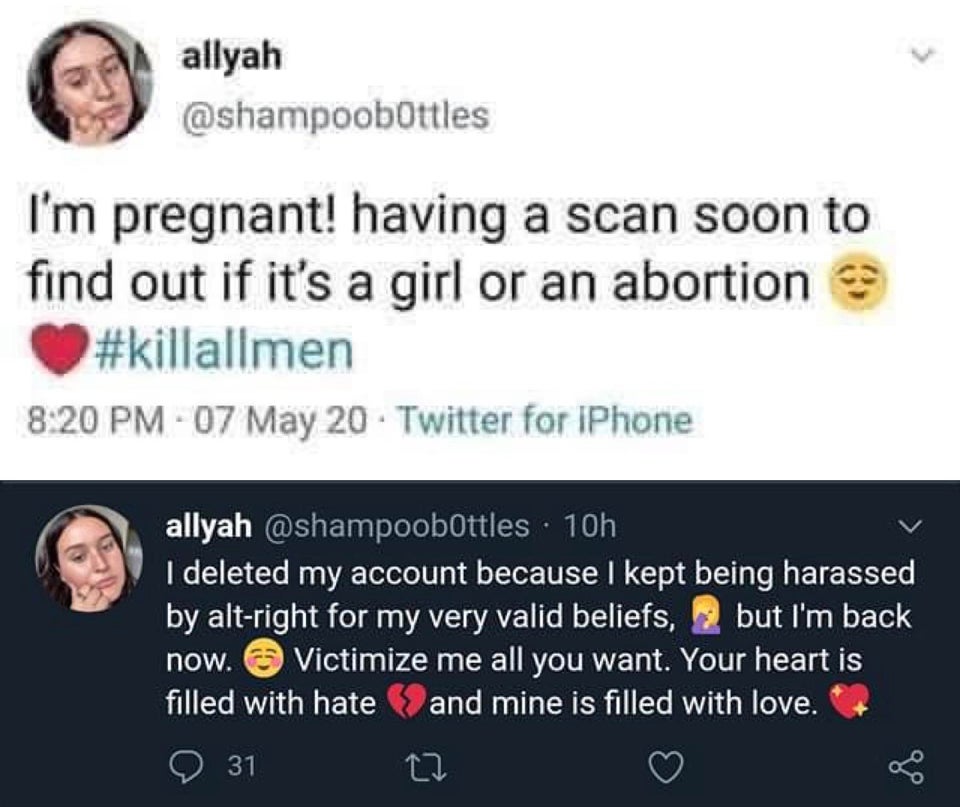Image resolution: width=960 pixels, height=807 pixels.
Task: Select the bold 'allyah' name in dark reply
Action: (206, 525)
